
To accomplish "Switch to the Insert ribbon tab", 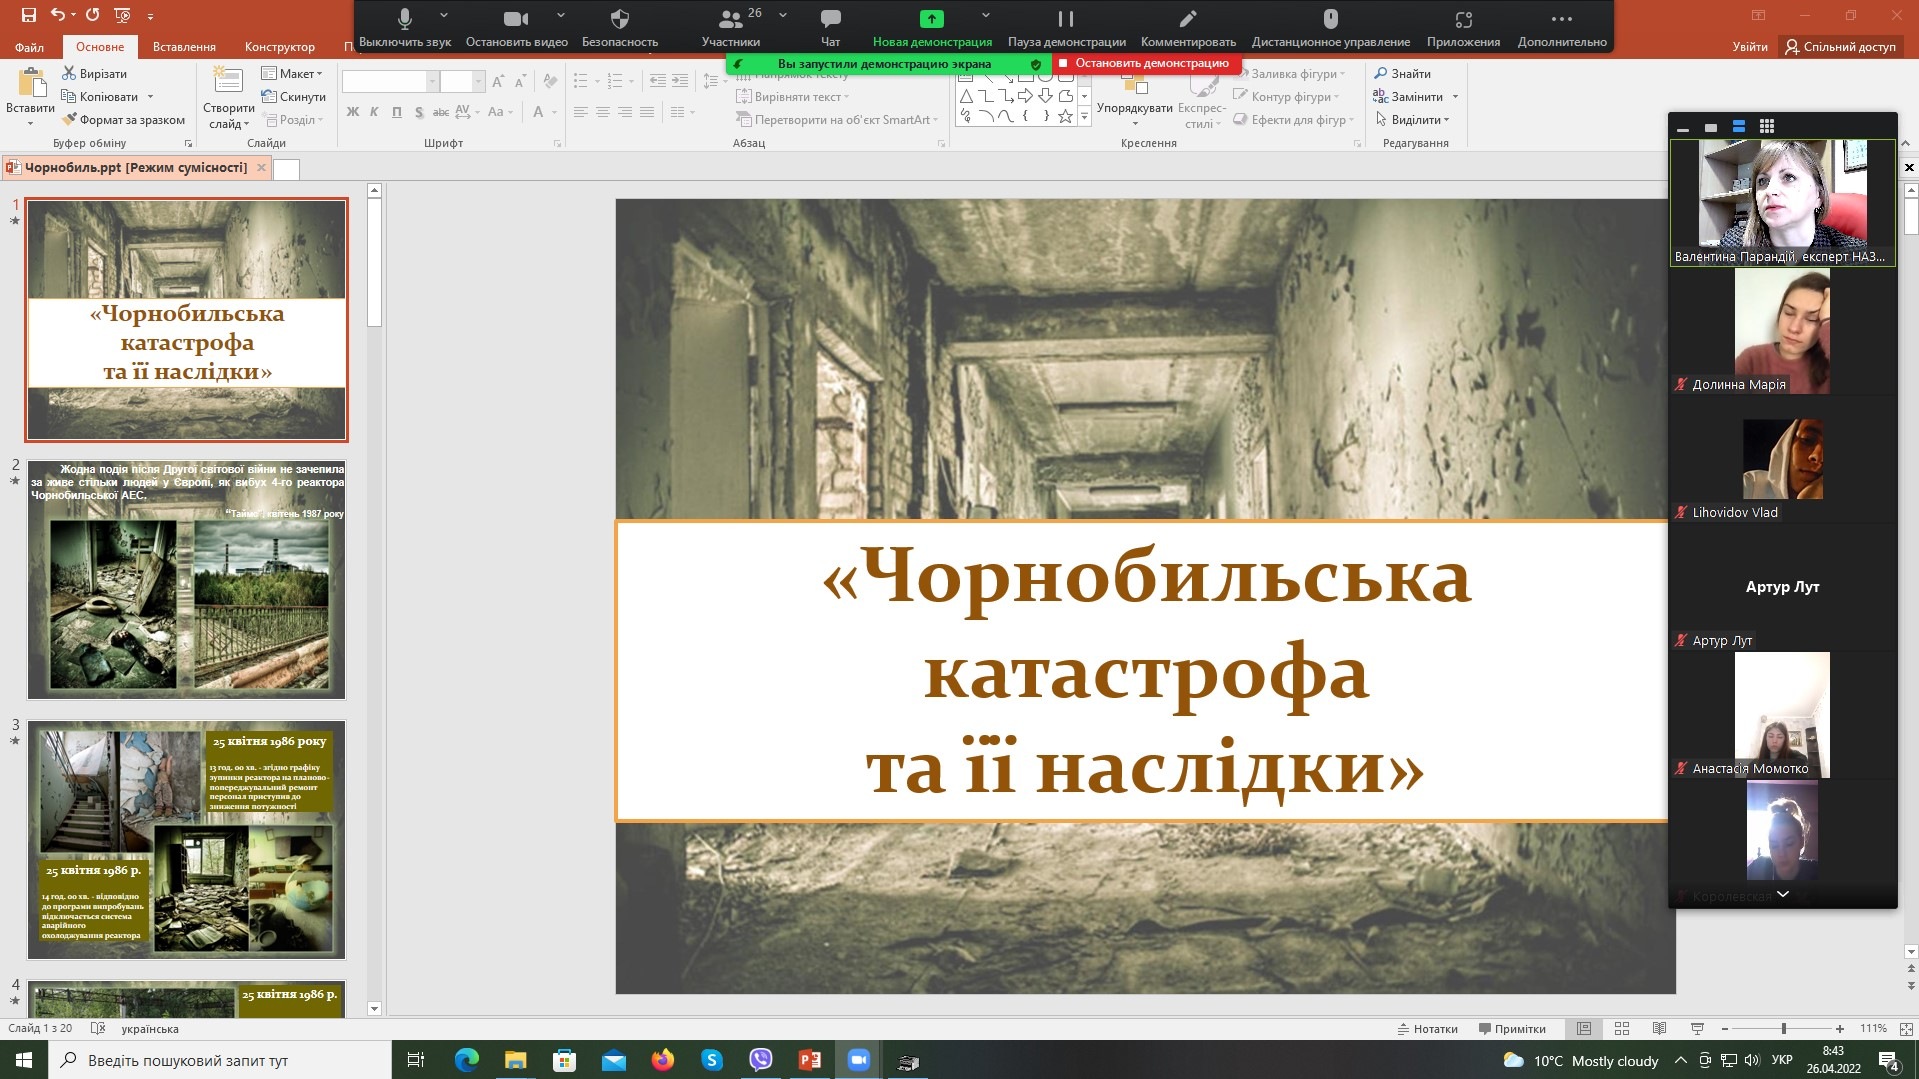I will click(184, 47).
